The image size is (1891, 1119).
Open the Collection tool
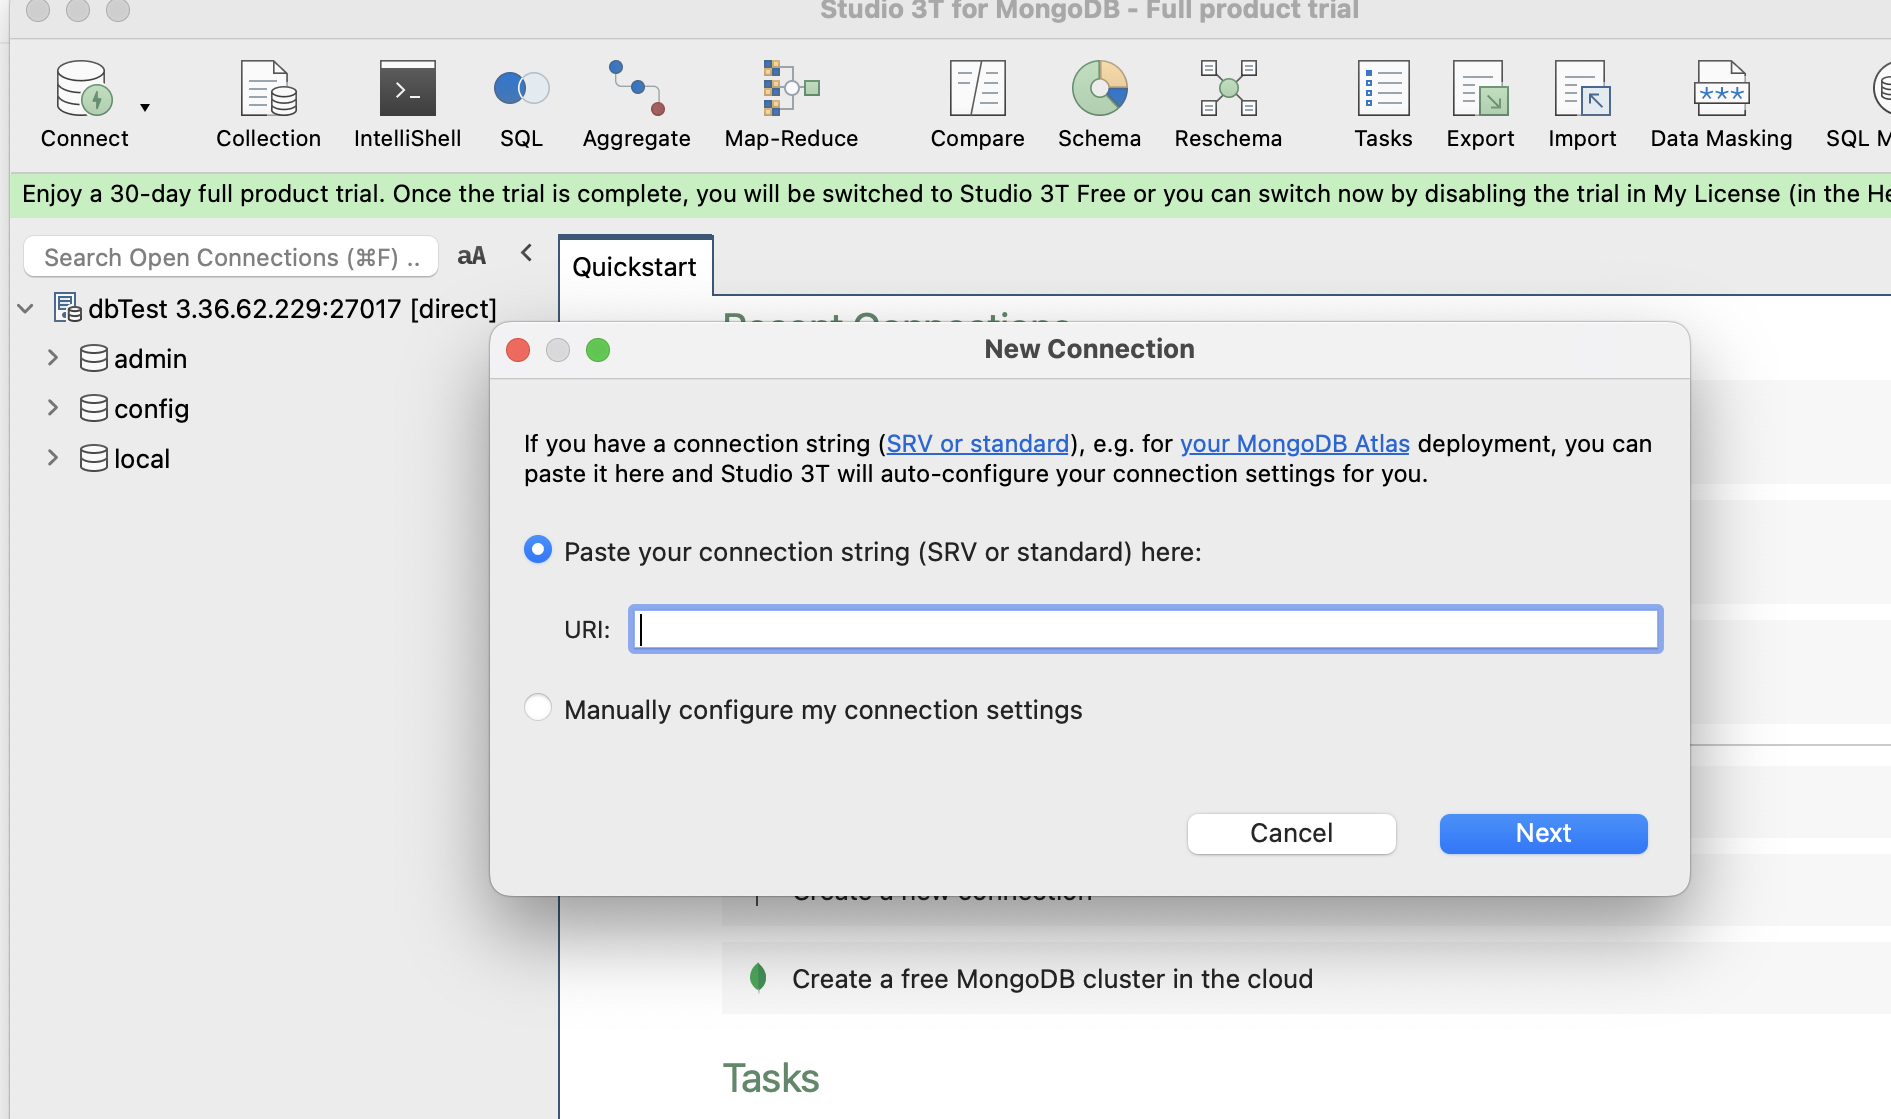tap(268, 104)
